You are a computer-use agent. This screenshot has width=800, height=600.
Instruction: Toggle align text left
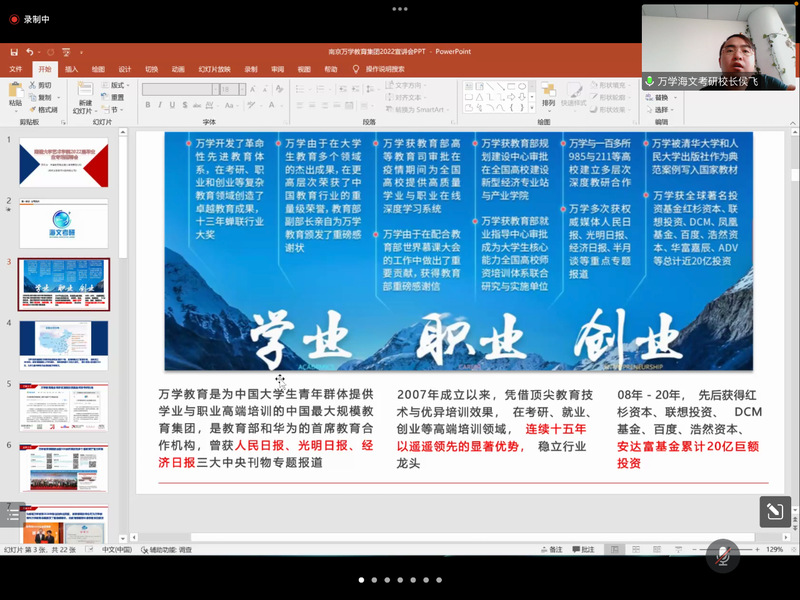click(299, 106)
